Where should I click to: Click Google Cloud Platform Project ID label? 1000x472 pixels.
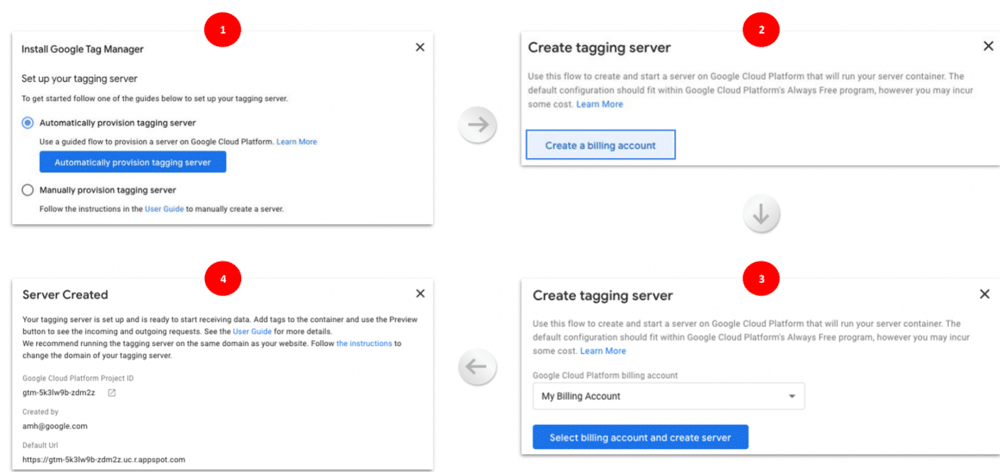coord(78,378)
